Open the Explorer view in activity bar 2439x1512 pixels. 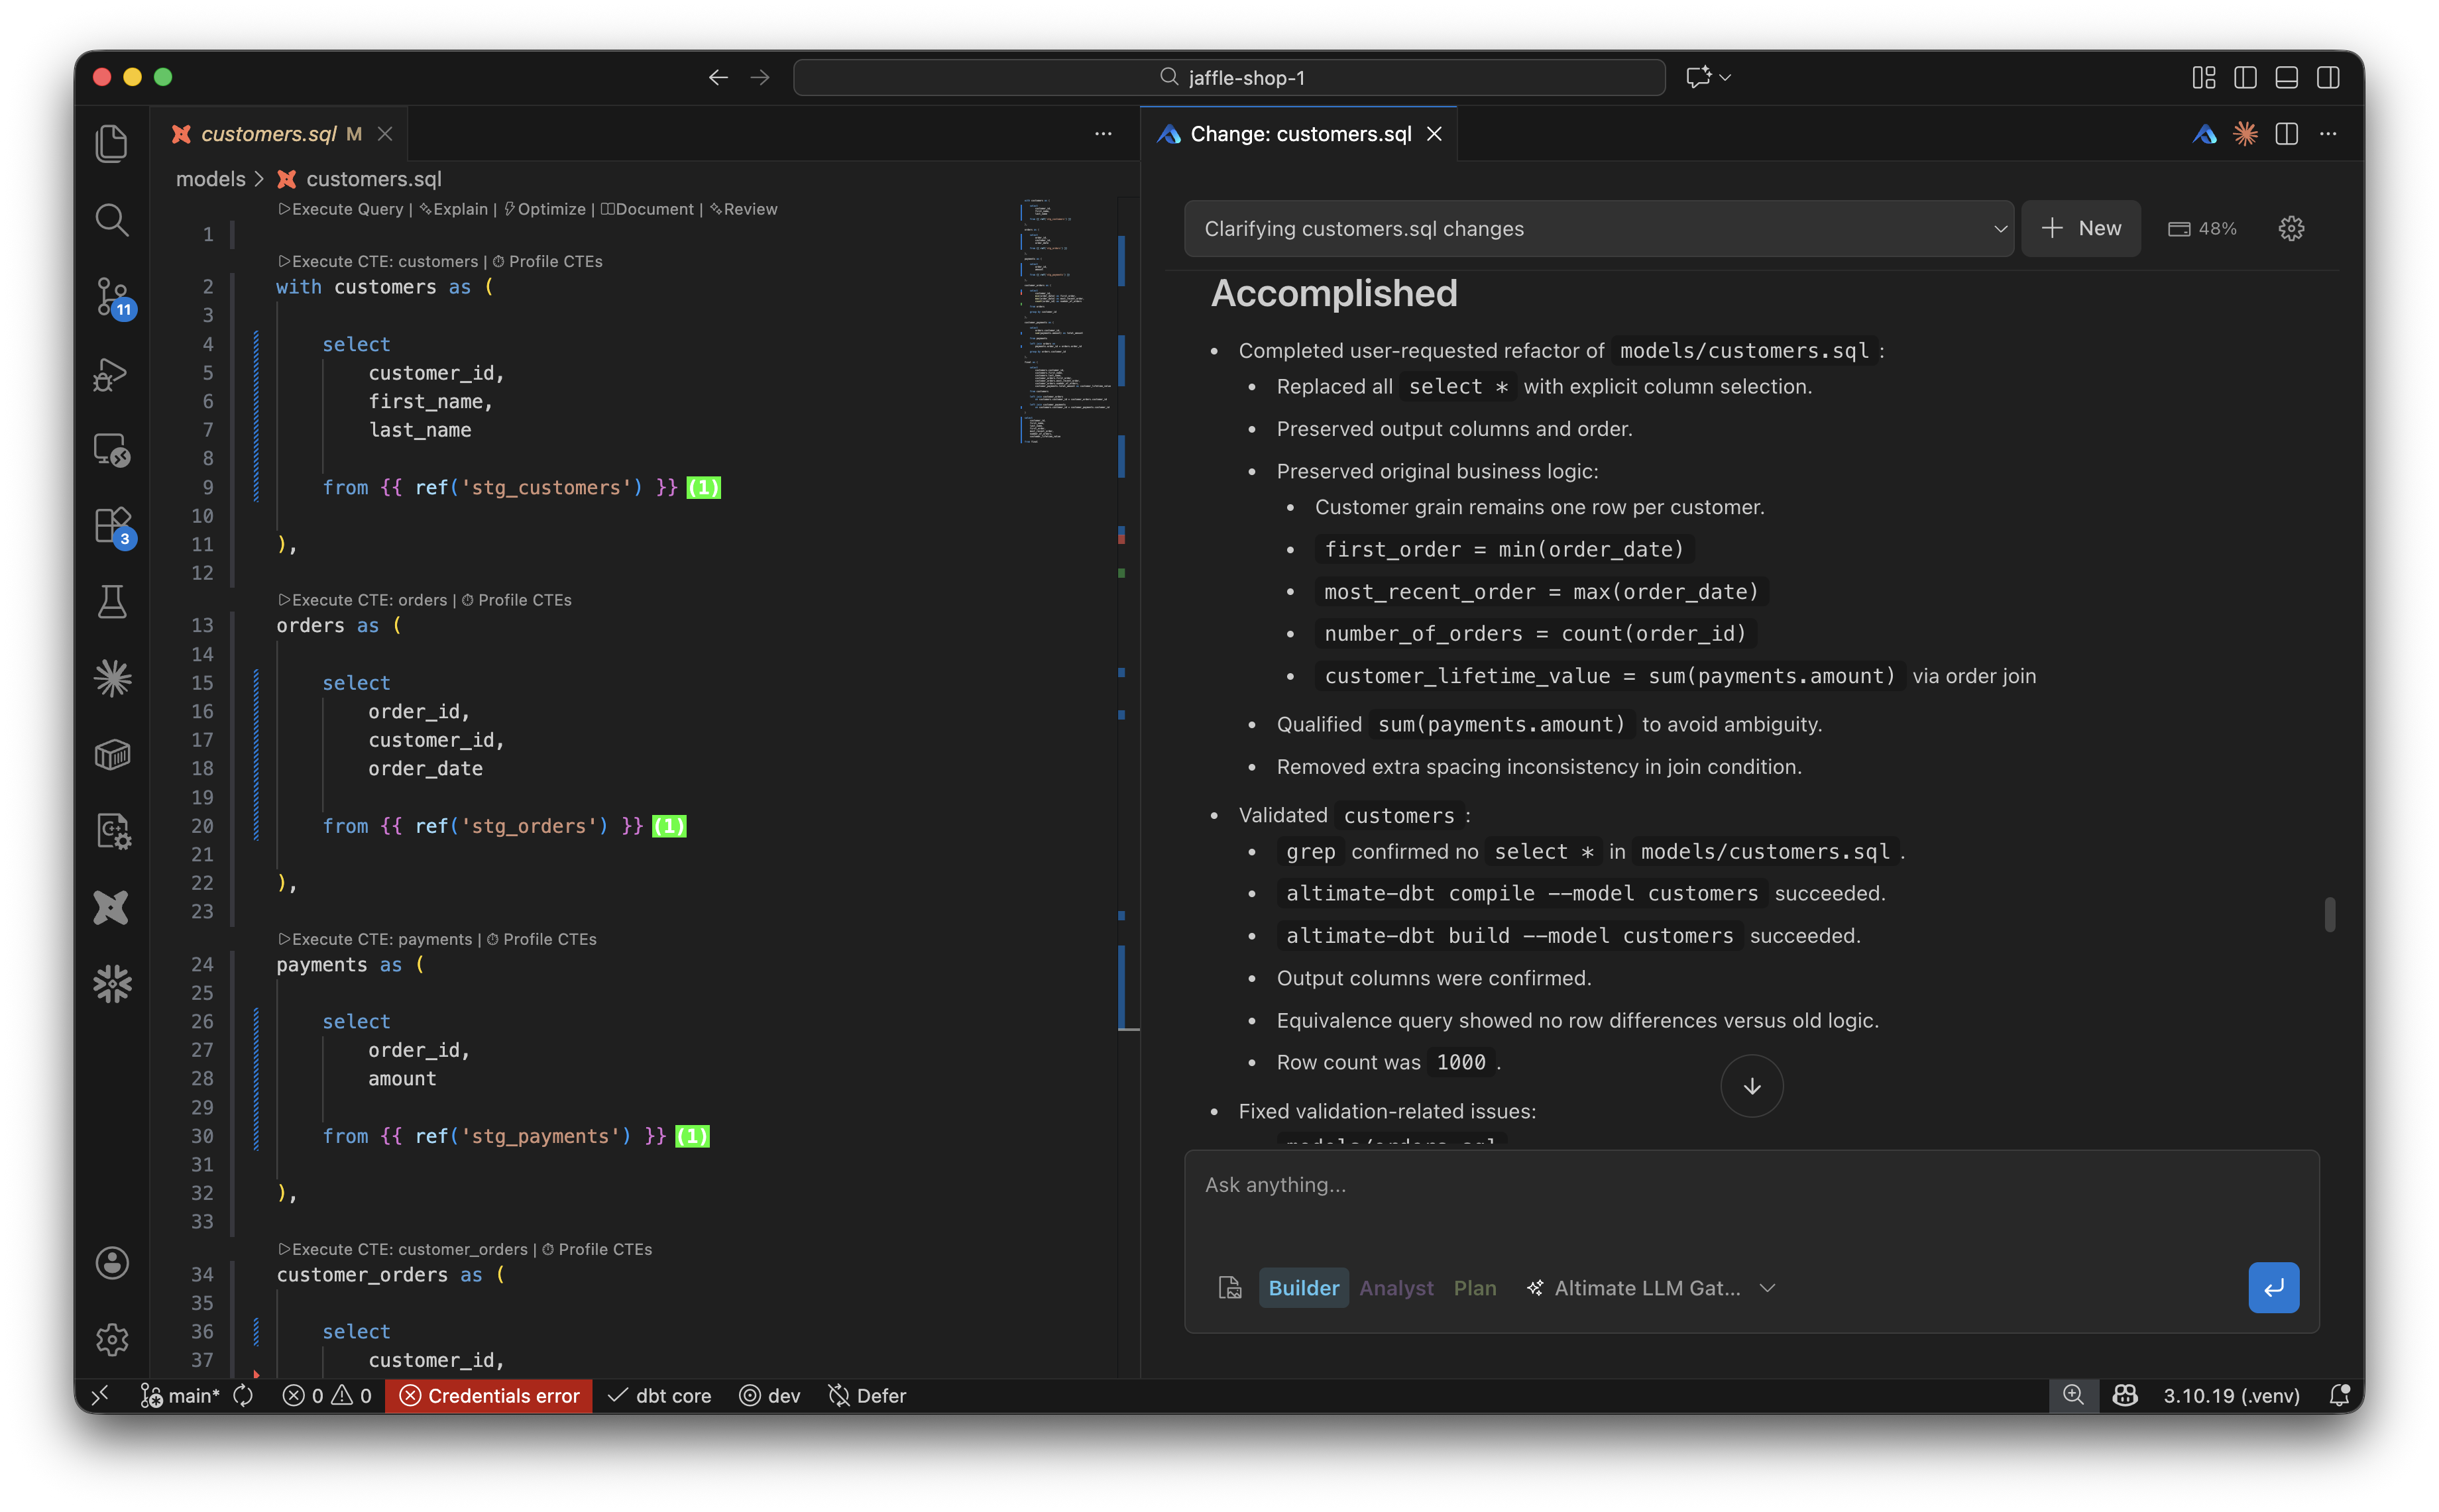(x=112, y=143)
